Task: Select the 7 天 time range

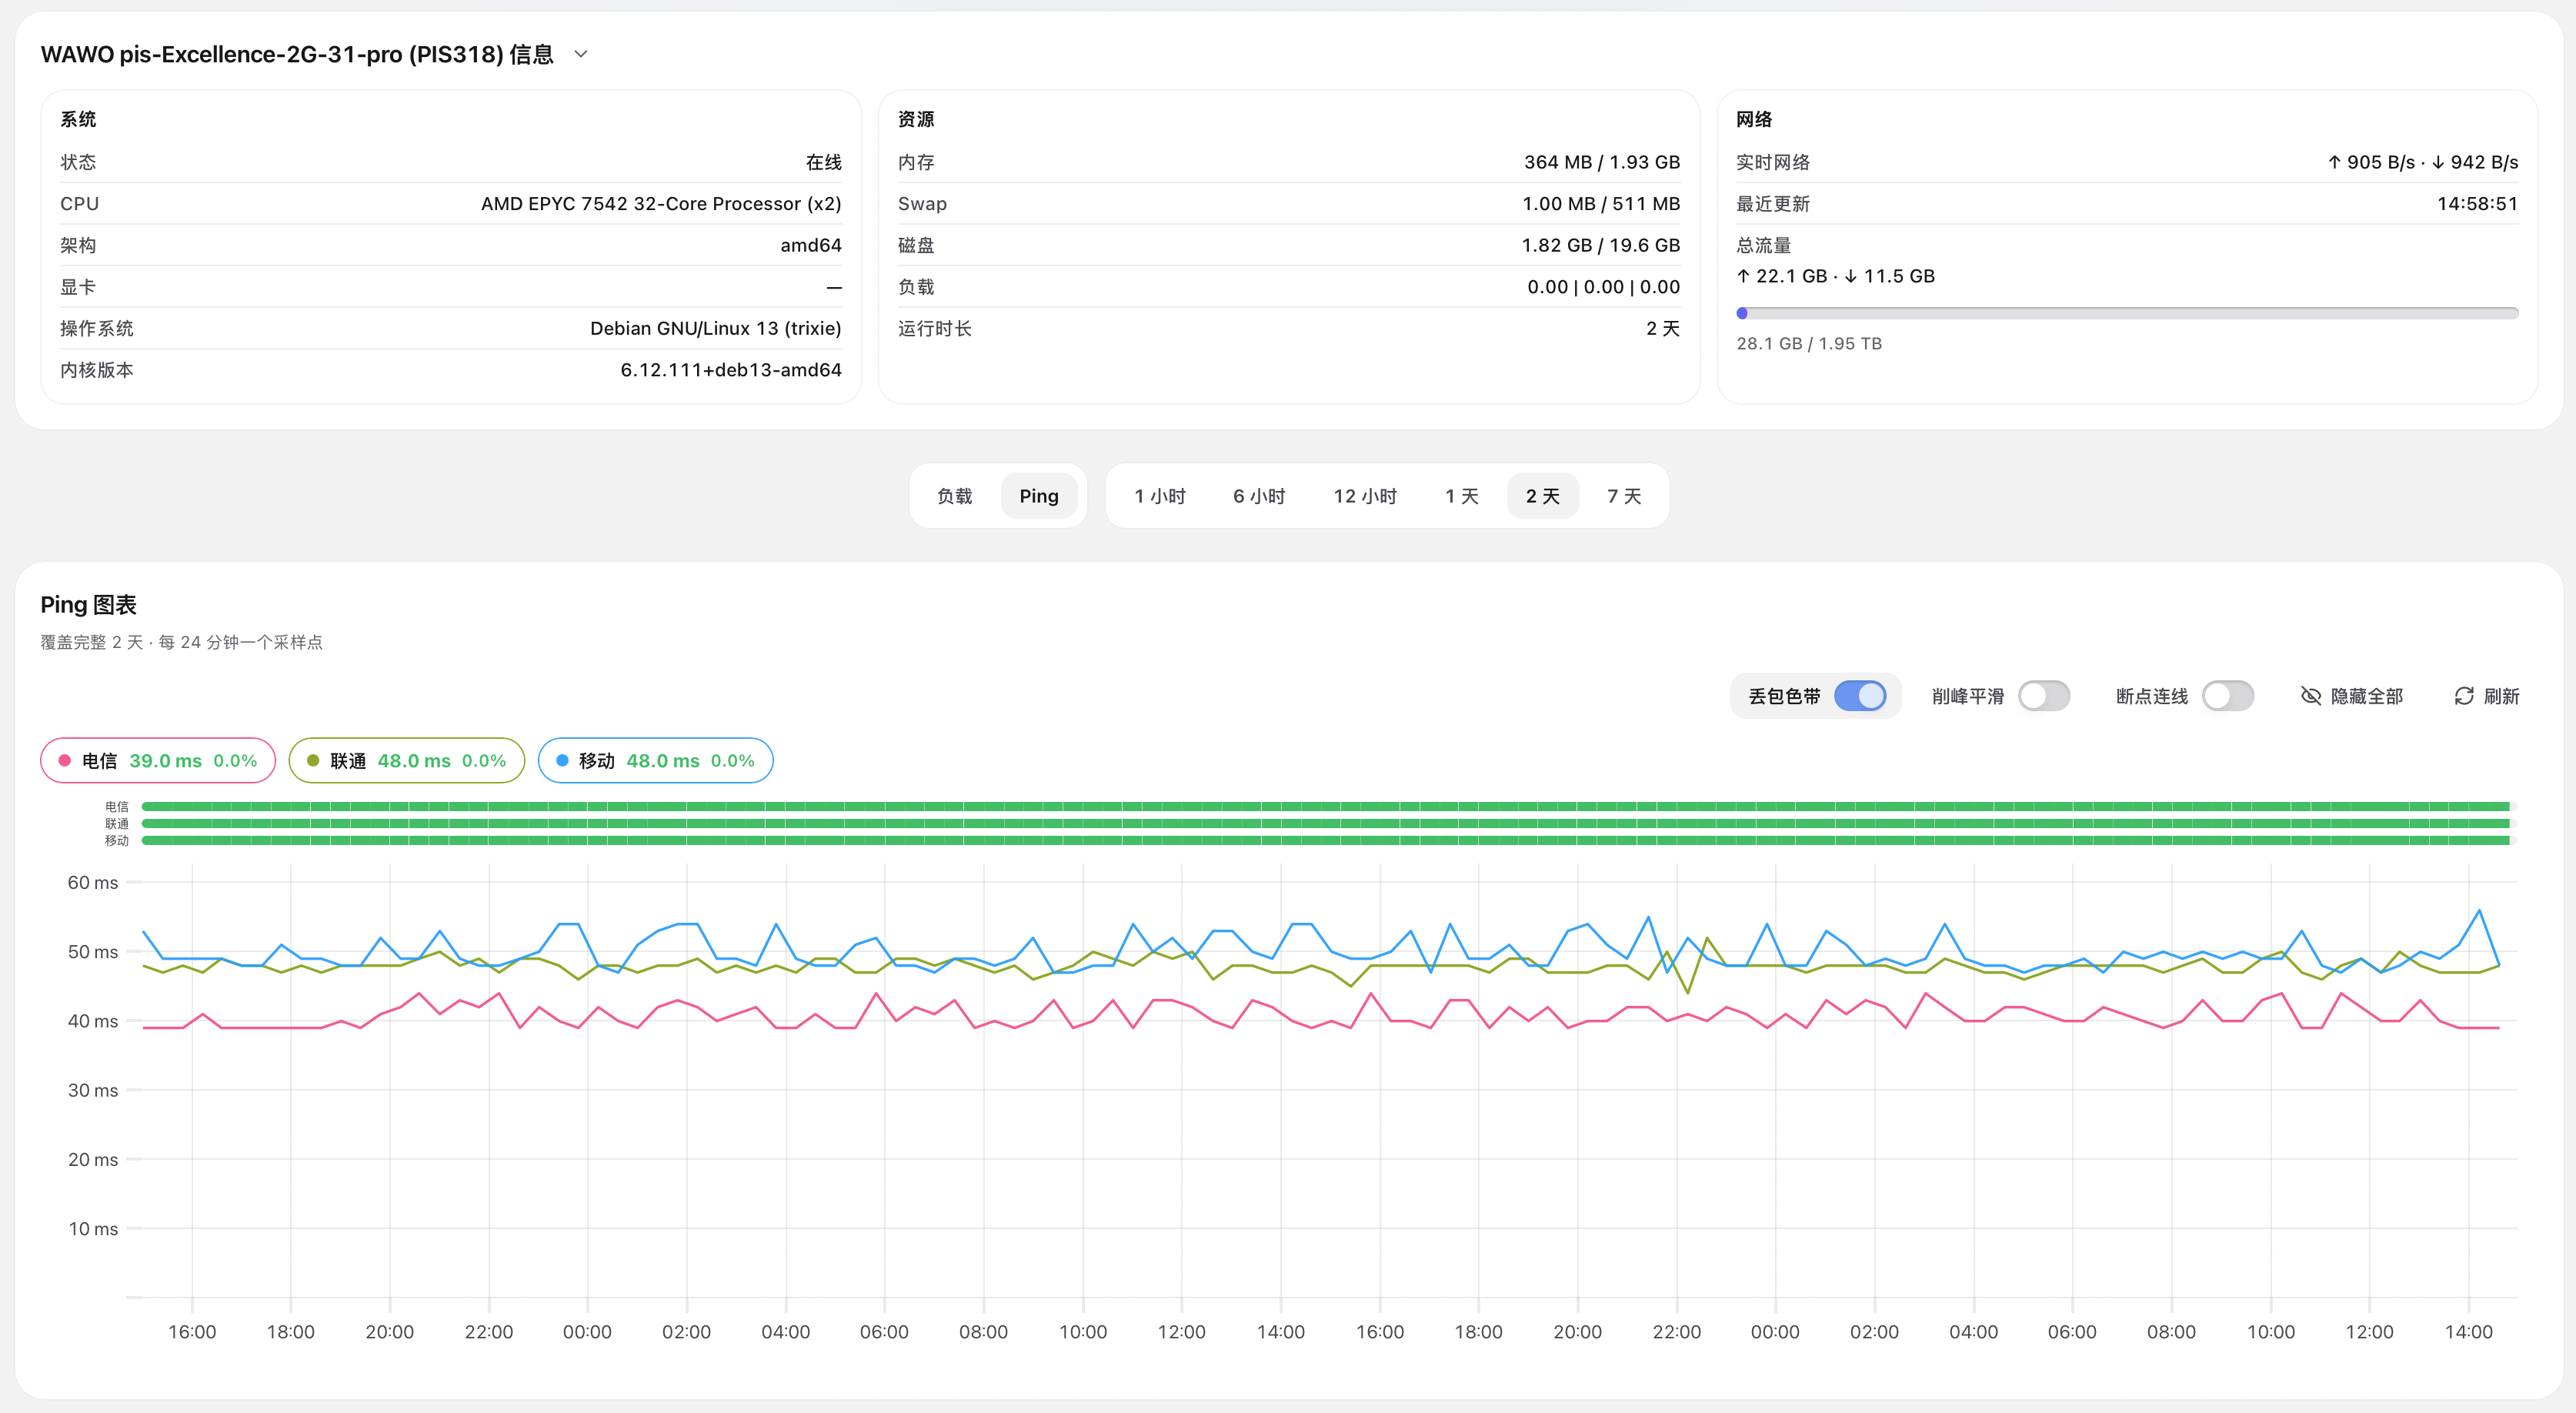Action: click(1624, 496)
